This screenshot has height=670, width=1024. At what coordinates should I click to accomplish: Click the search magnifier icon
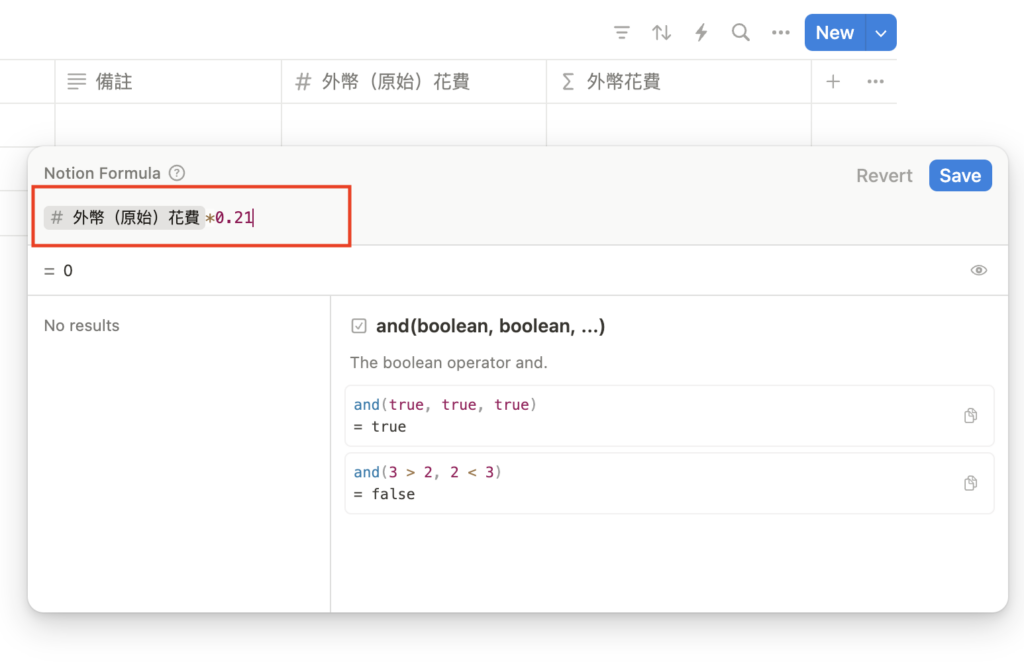point(741,33)
